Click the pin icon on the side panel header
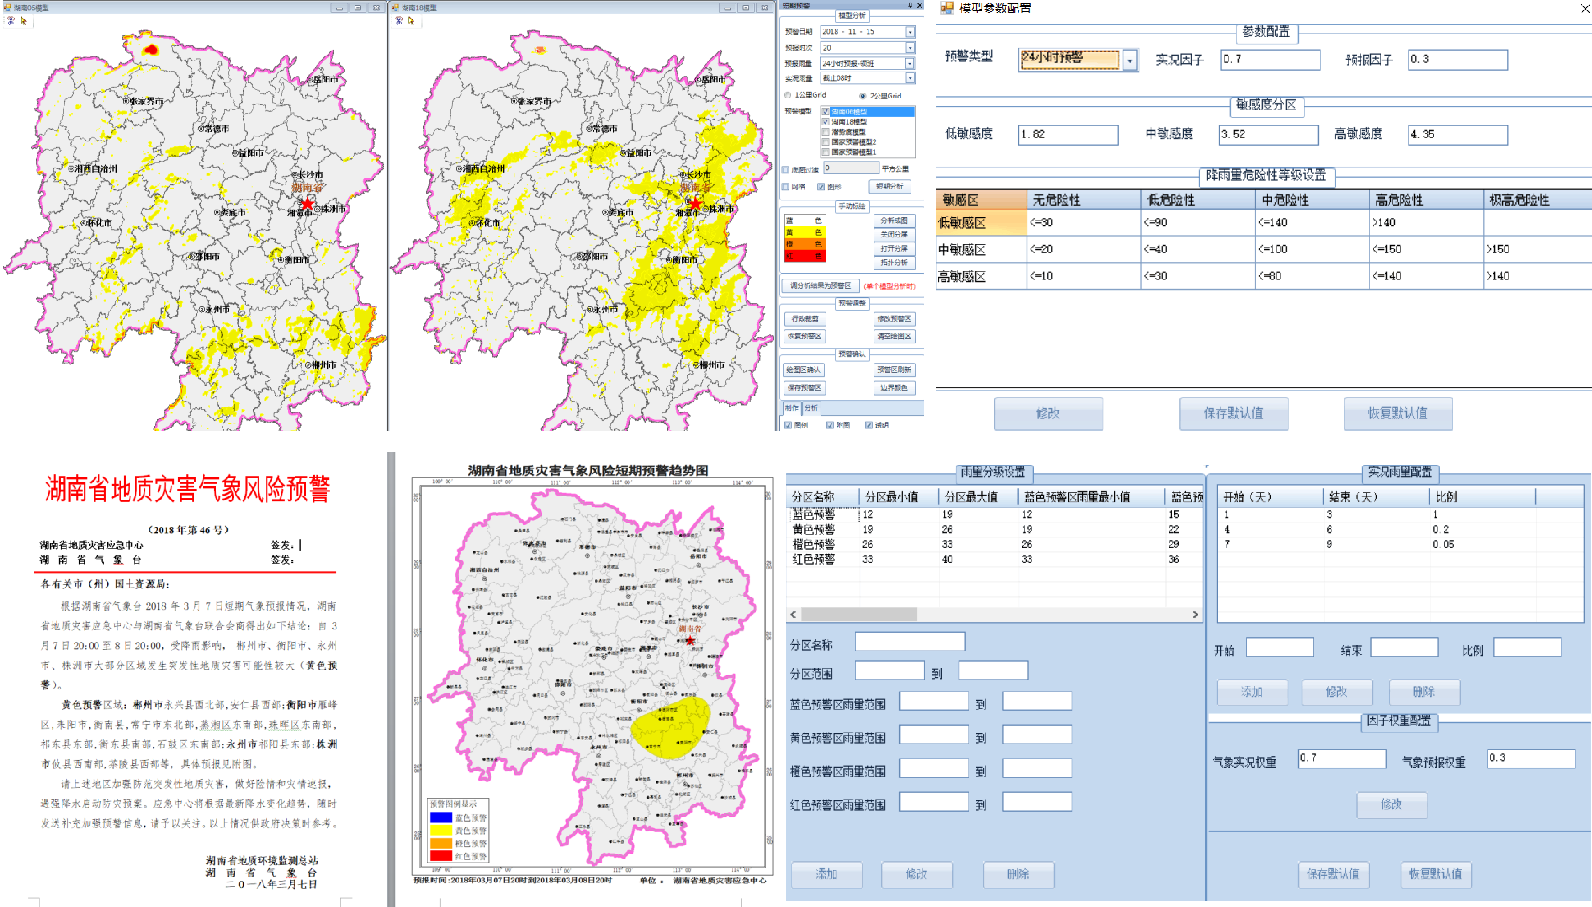 [x=909, y=6]
